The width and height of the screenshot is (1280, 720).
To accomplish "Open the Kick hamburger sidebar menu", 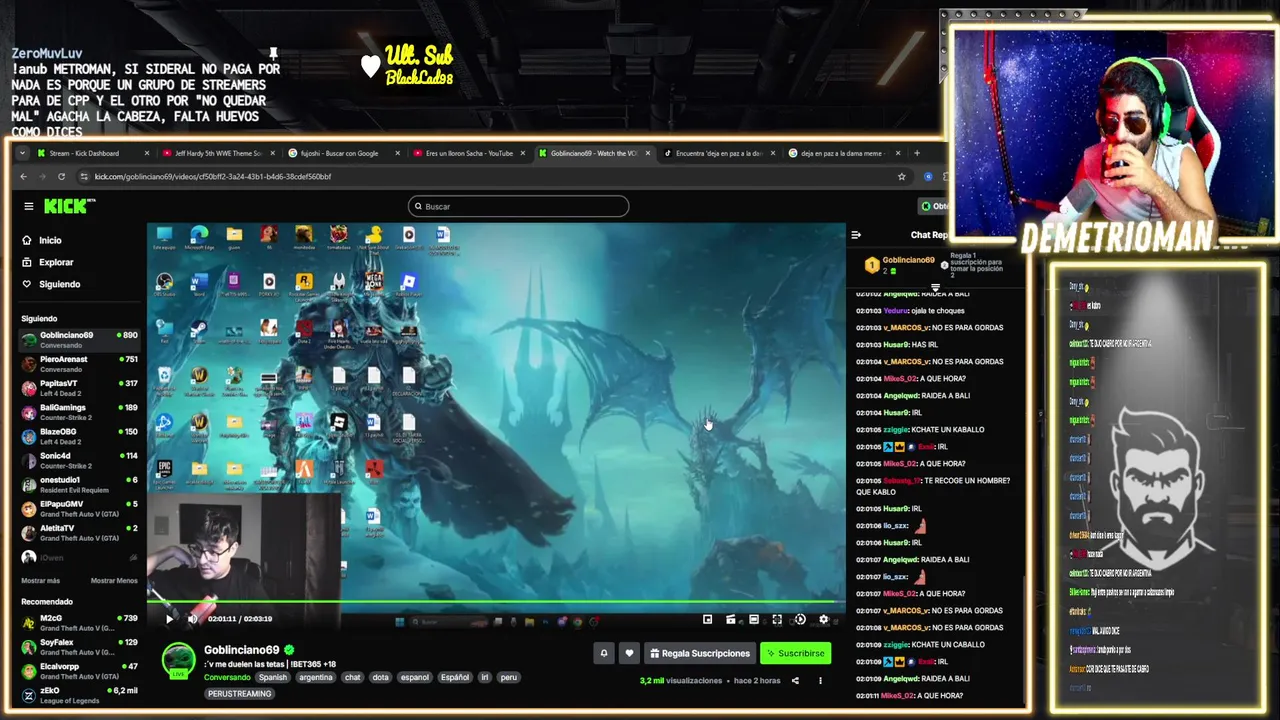I will (x=29, y=206).
